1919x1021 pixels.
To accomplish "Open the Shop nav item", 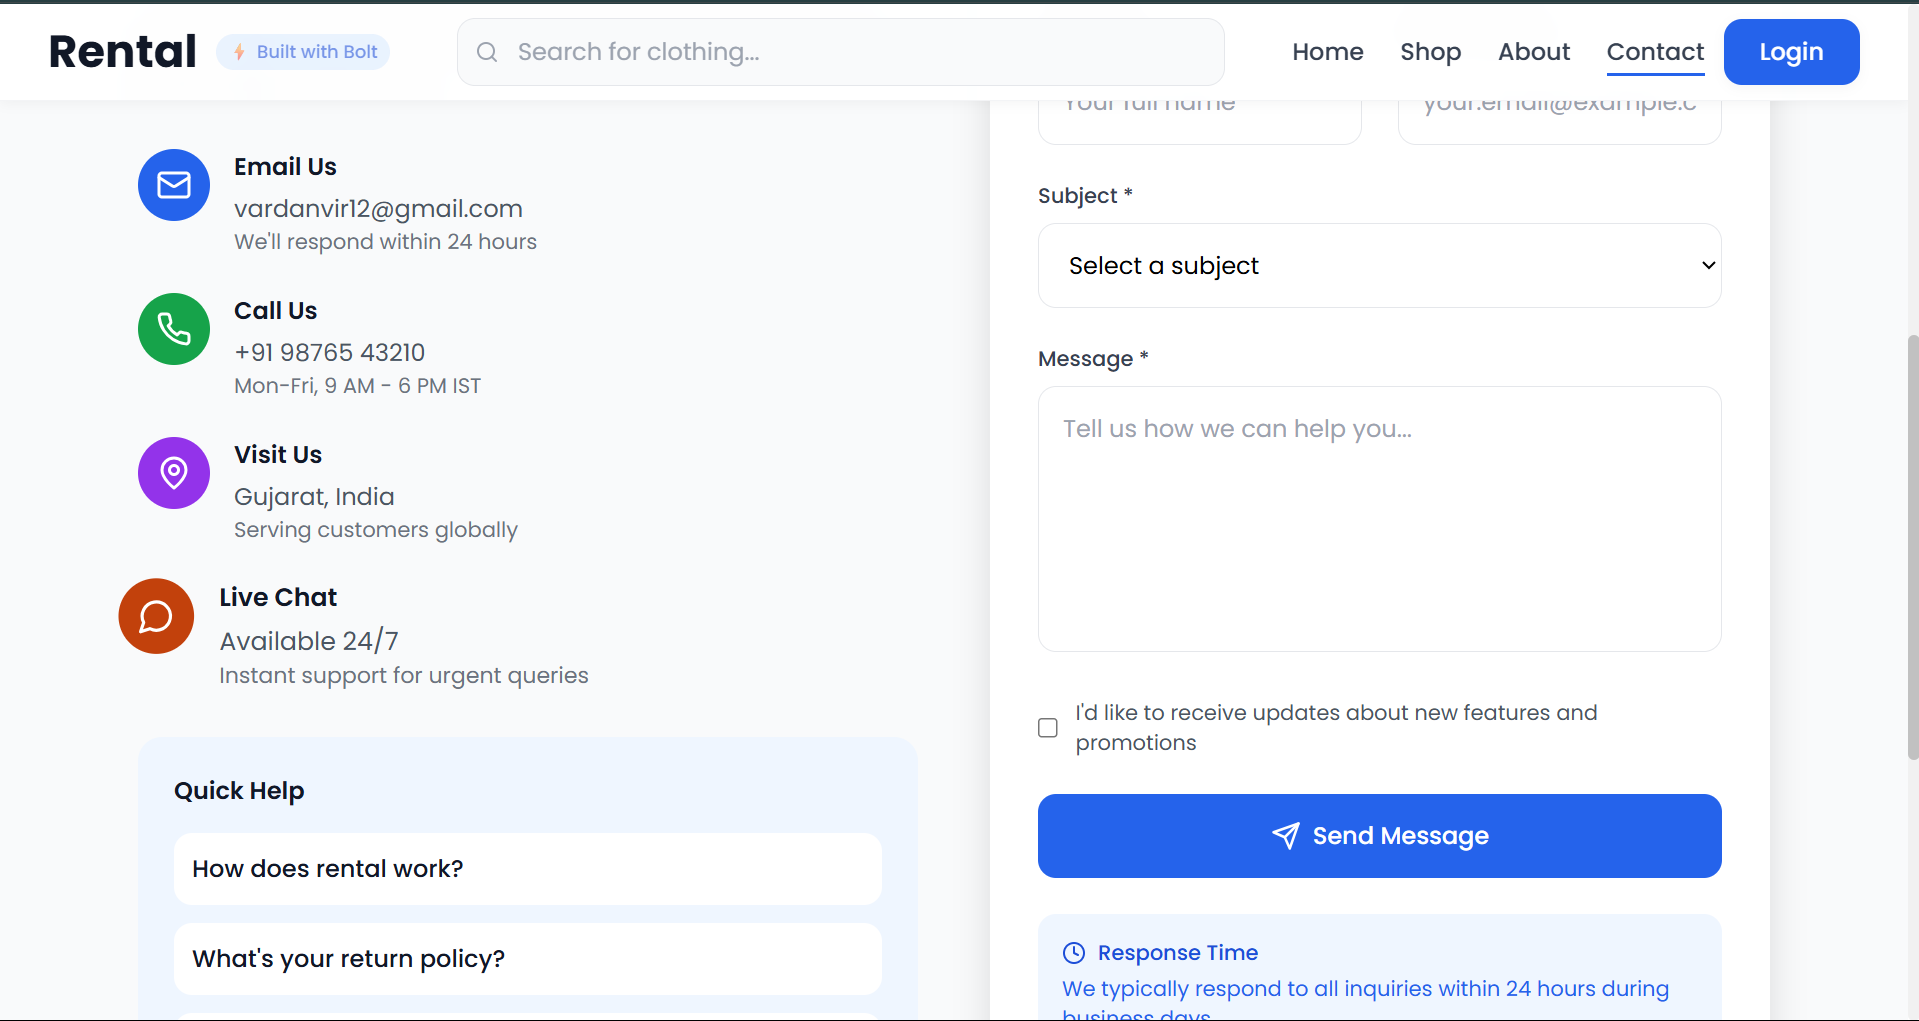I will coord(1430,52).
